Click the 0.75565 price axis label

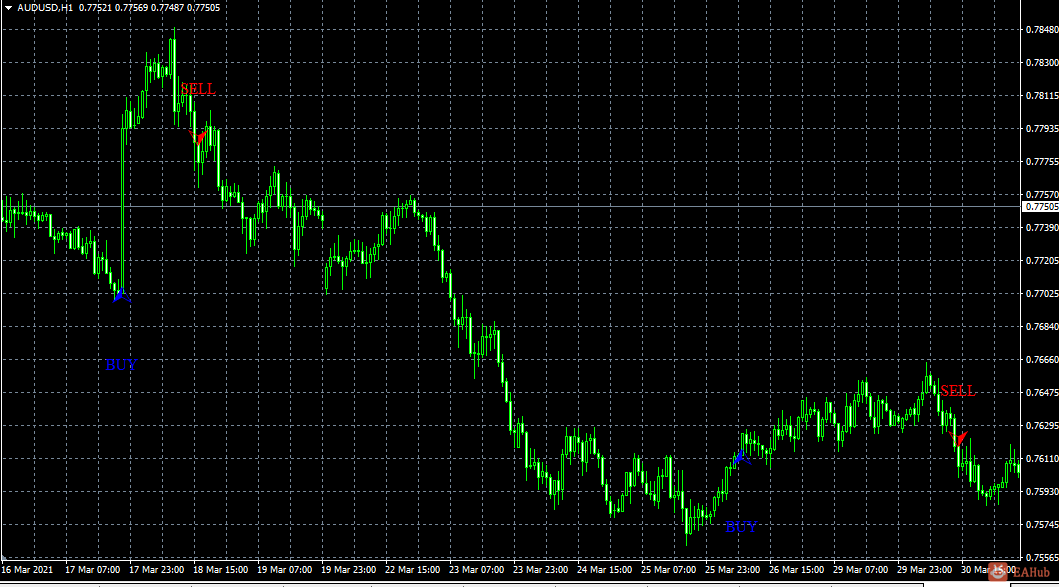[x=1041, y=558]
